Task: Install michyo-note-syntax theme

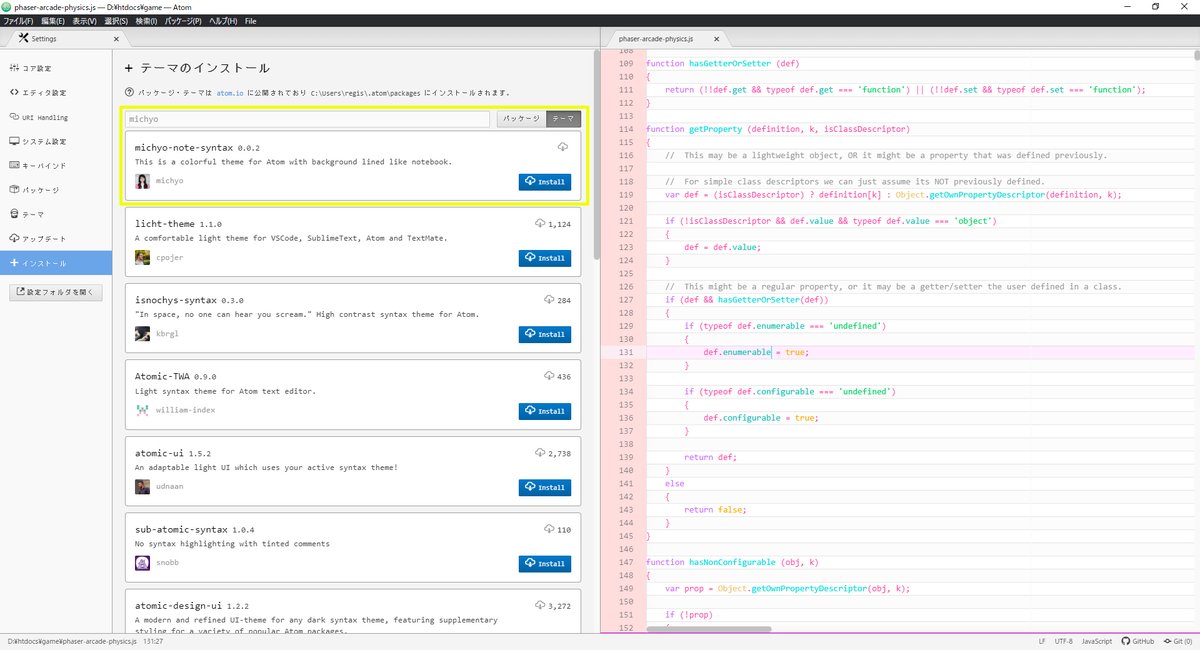Action: (545, 182)
